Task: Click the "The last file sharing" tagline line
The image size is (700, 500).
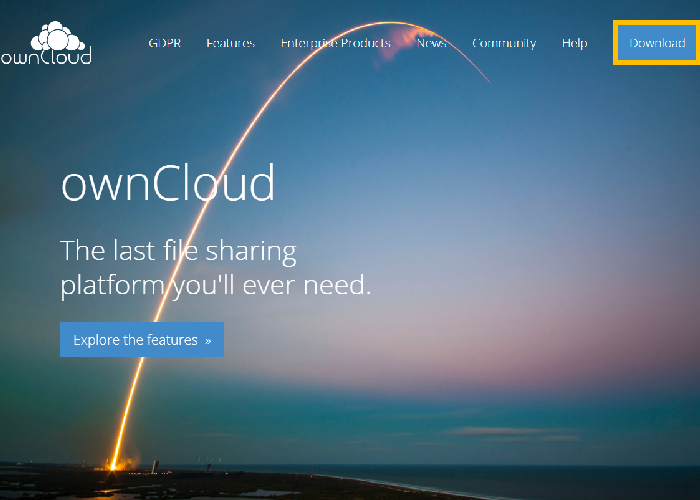Action: (178, 249)
